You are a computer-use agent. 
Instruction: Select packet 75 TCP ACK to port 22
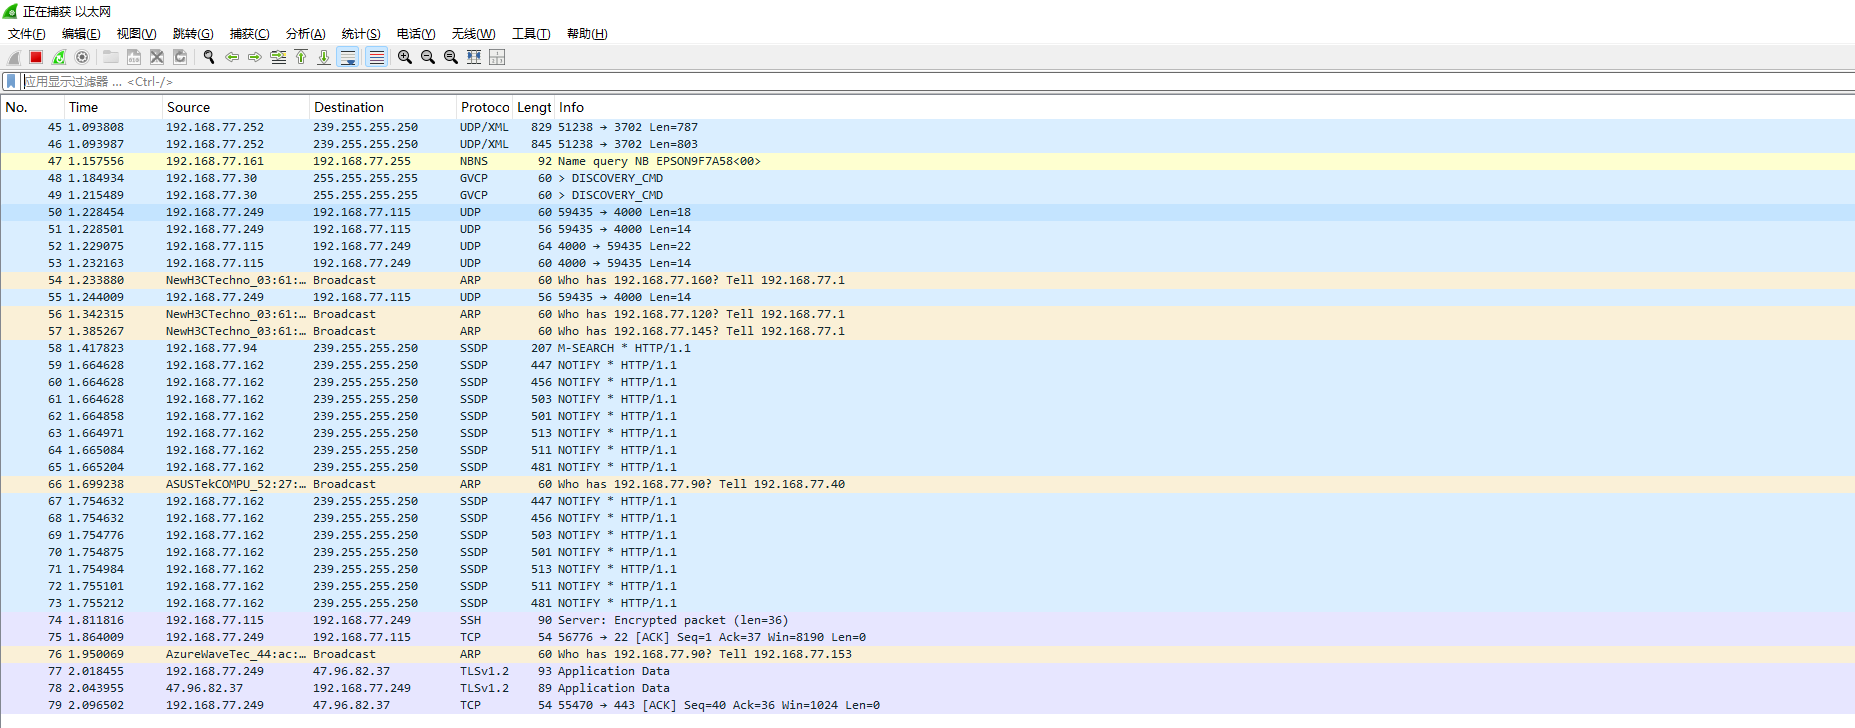click(927, 637)
